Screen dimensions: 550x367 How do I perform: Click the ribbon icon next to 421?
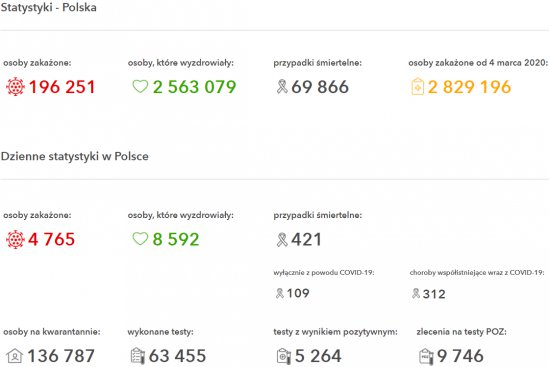282,240
